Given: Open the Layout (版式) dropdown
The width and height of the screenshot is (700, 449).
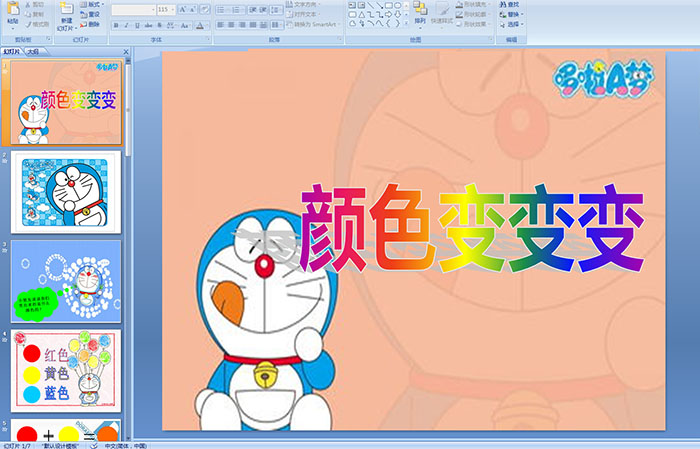Looking at the screenshot, I should coord(92,4).
